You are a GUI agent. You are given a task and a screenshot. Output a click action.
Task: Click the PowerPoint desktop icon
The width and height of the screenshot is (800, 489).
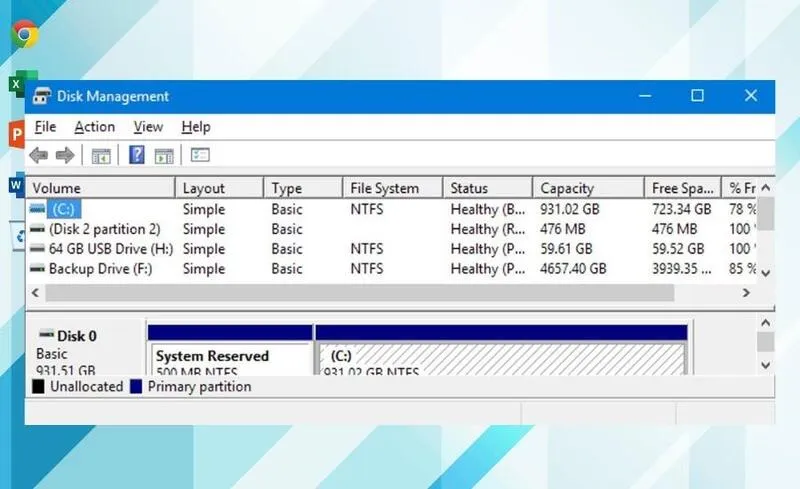[17, 135]
